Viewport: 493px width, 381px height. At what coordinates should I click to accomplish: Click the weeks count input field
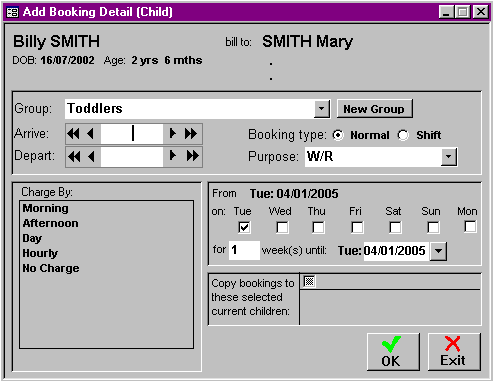244,250
